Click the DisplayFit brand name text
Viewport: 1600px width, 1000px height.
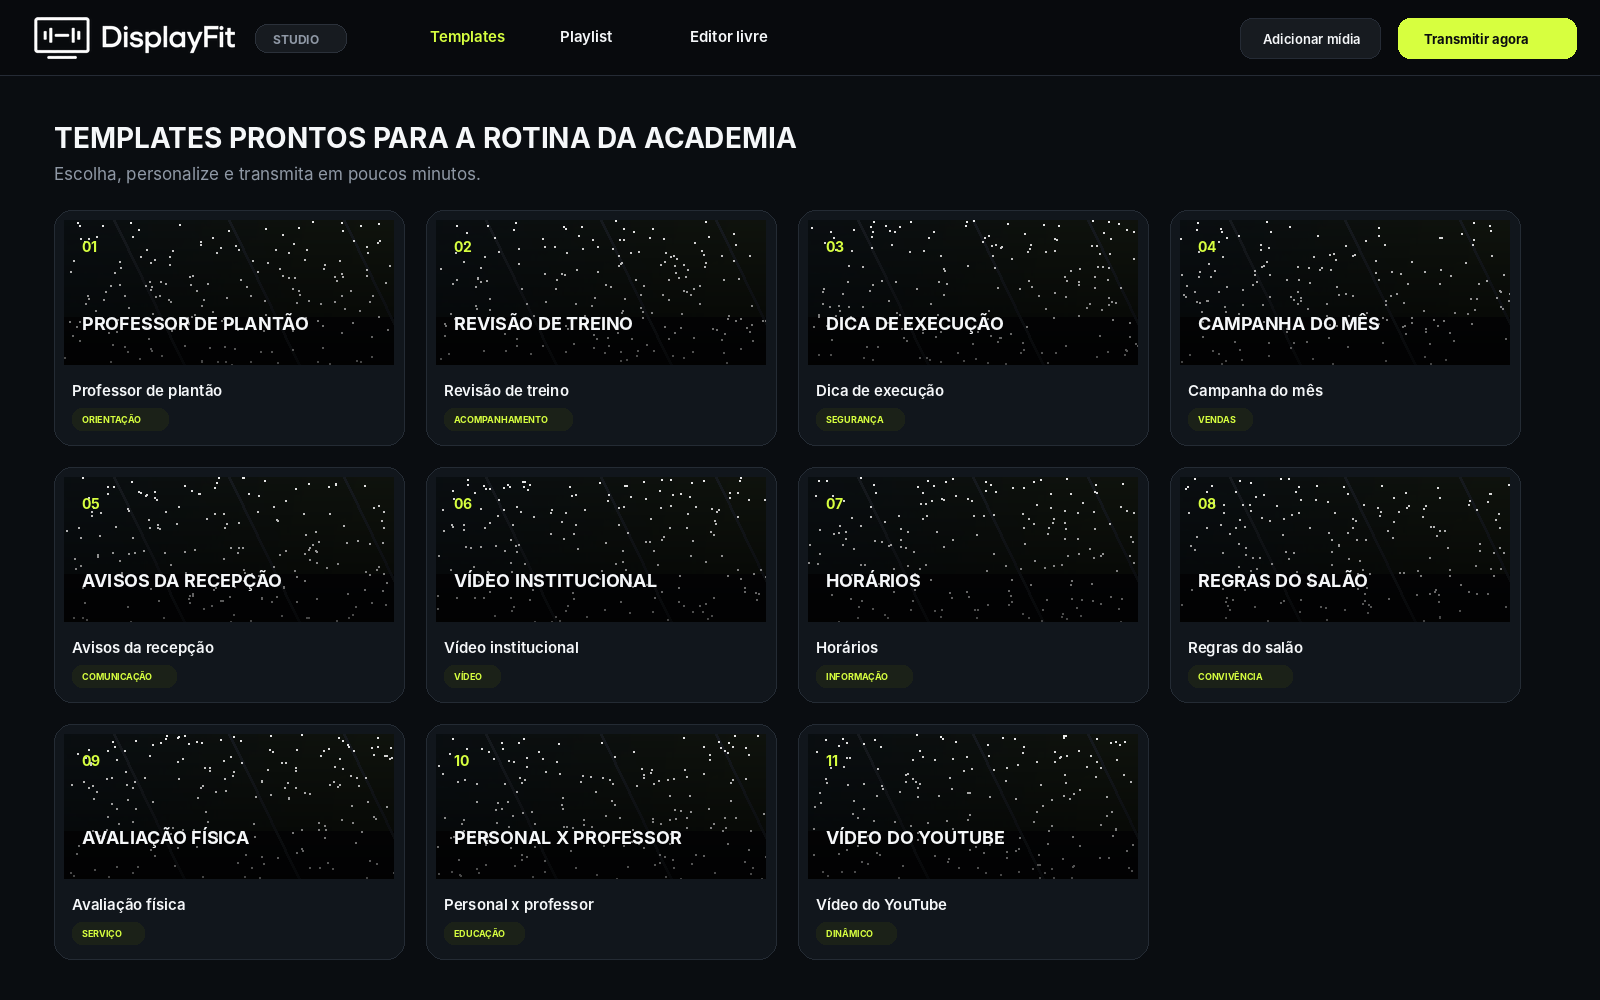coord(168,38)
